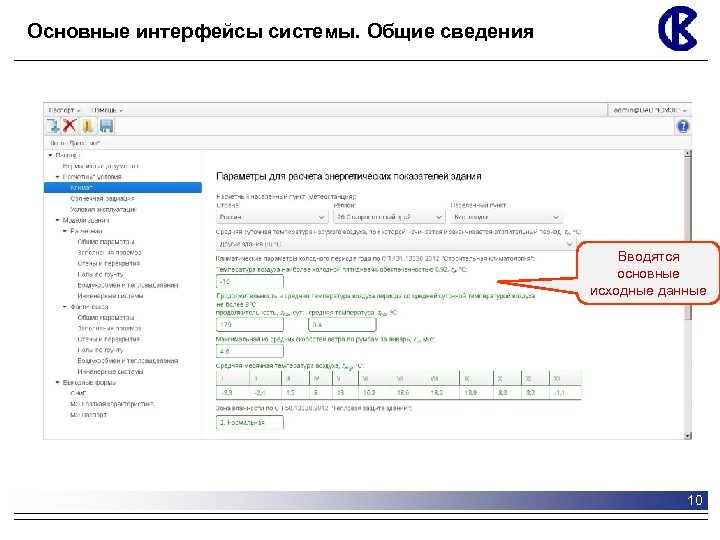Open Общие параметры under Фактическая
The height and width of the screenshot is (540, 720).
(106, 318)
